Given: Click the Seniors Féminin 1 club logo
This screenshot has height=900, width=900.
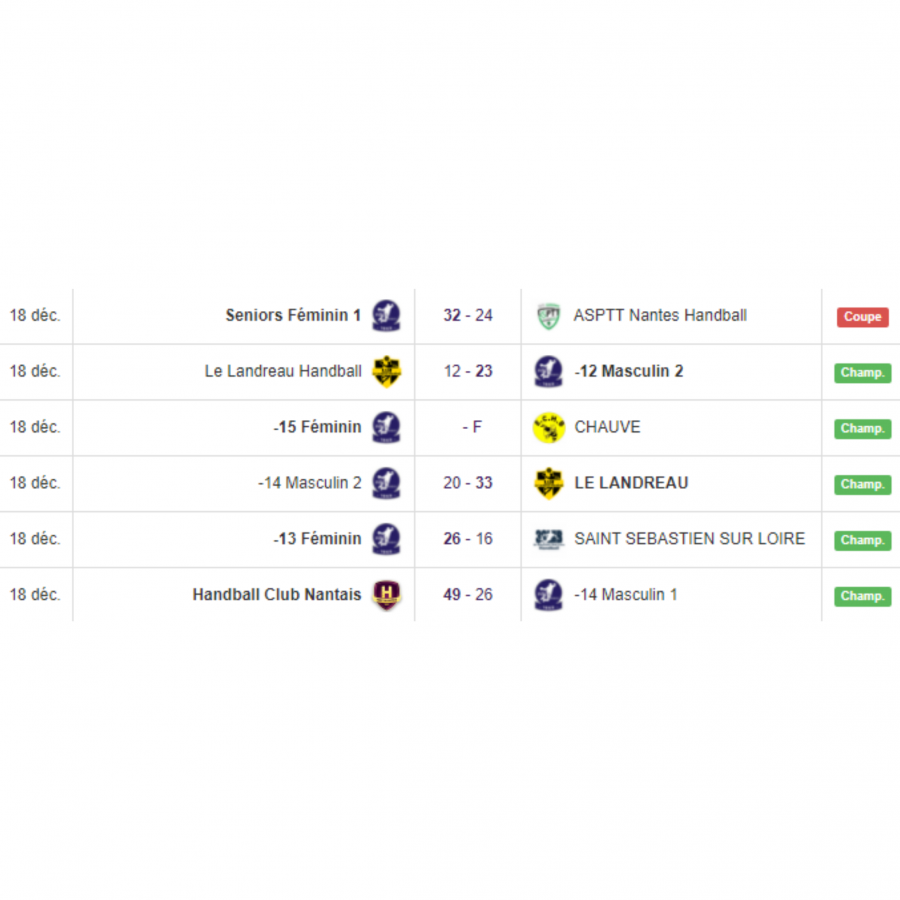Looking at the screenshot, I should pyautogui.click(x=386, y=316).
